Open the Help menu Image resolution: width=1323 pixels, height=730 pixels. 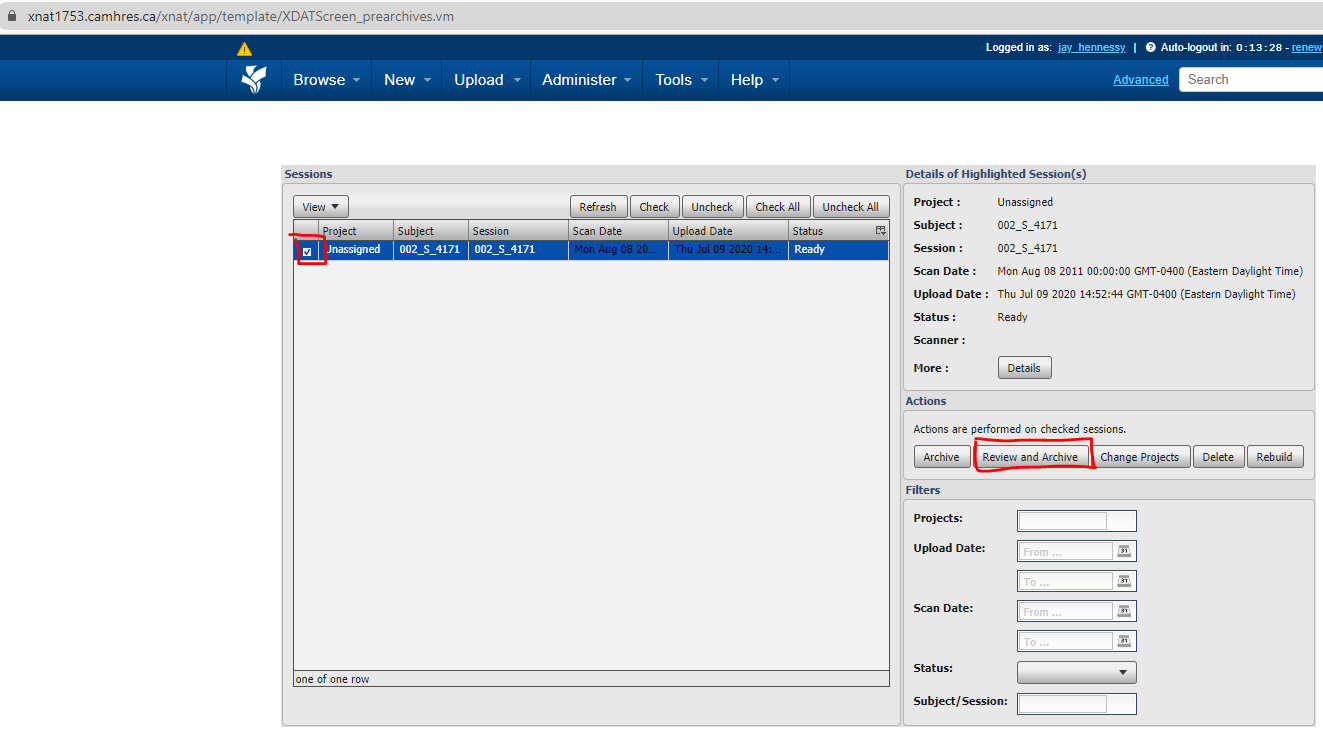[754, 80]
